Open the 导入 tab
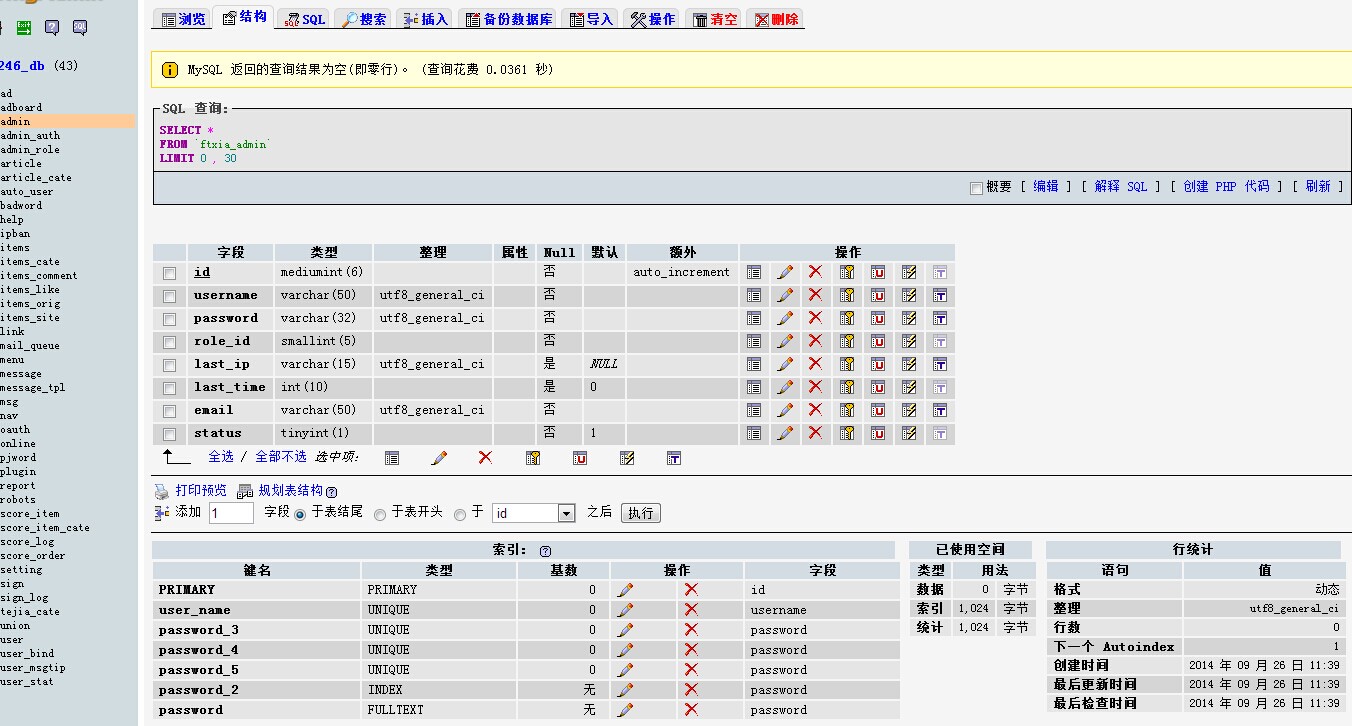The width and height of the screenshot is (1352, 726). coord(589,19)
